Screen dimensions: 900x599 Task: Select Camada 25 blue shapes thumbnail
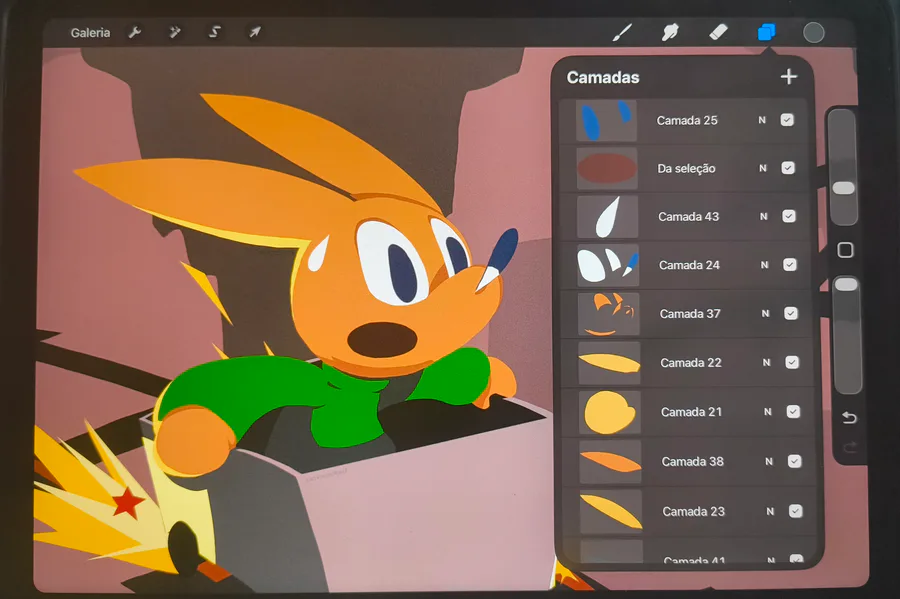pyautogui.click(x=606, y=120)
